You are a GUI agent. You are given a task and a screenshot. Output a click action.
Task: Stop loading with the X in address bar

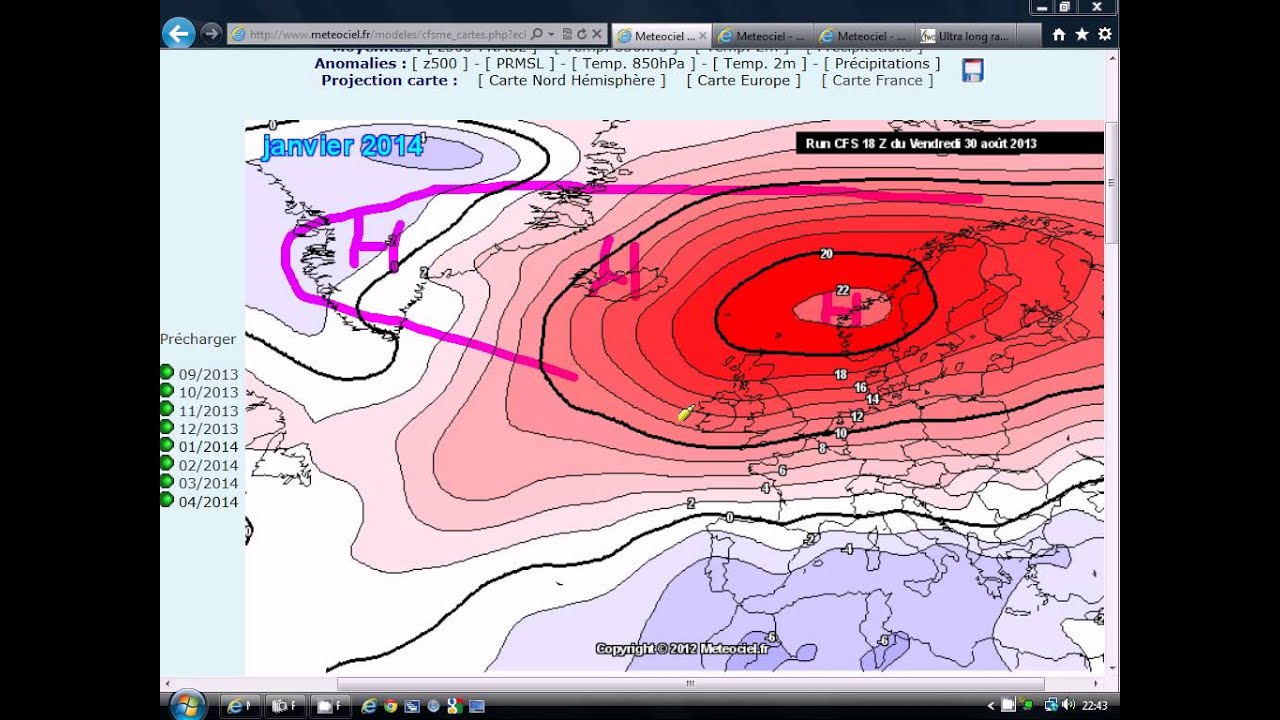pyautogui.click(x=596, y=34)
